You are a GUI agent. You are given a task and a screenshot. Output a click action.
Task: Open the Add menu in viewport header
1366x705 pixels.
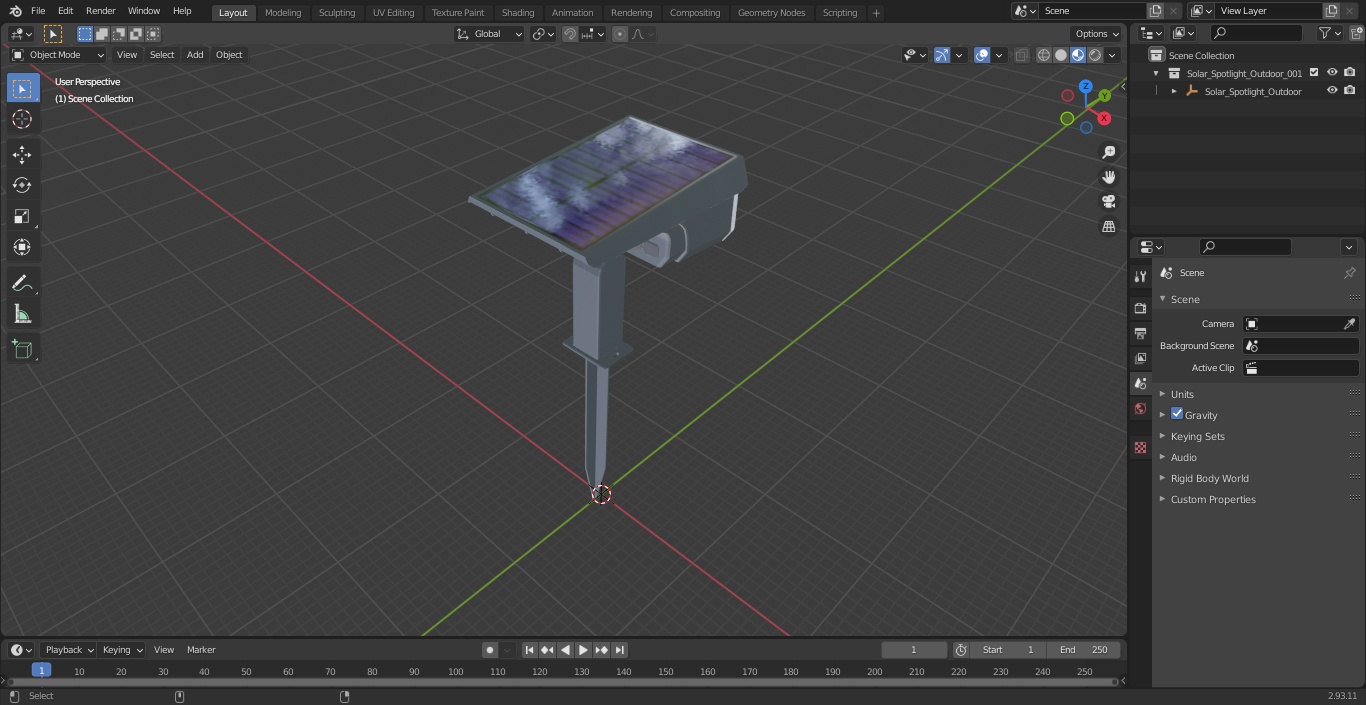pyautogui.click(x=195, y=55)
